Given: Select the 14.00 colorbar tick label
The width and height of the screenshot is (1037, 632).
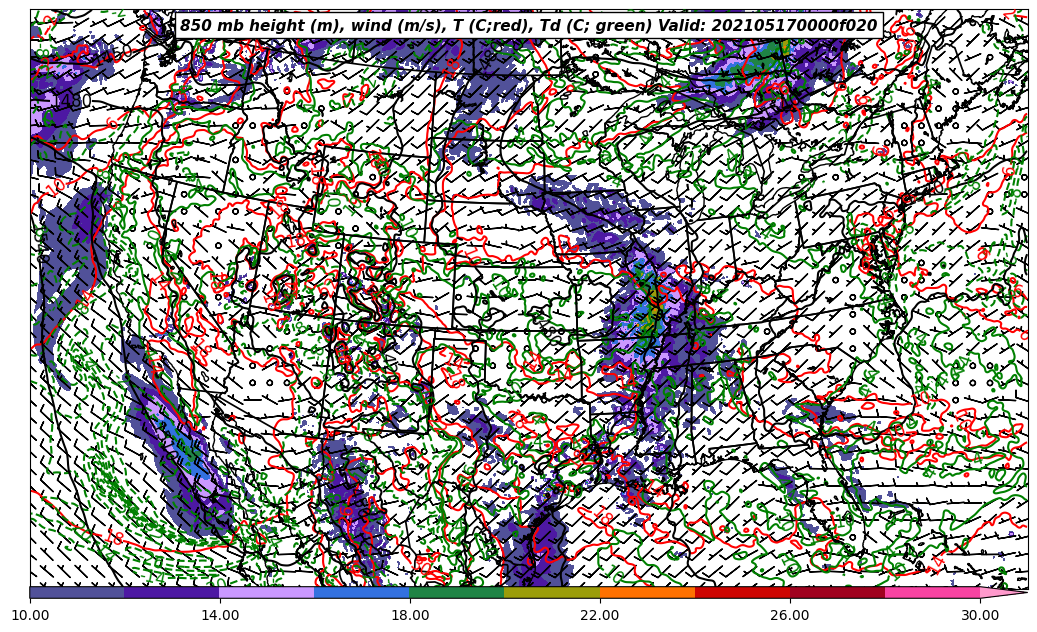Looking at the screenshot, I should click(220, 616).
